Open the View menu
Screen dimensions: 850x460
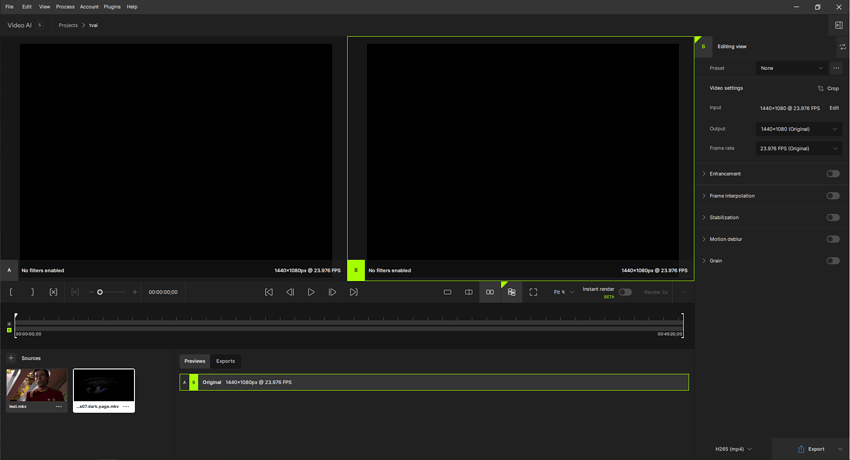point(44,7)
